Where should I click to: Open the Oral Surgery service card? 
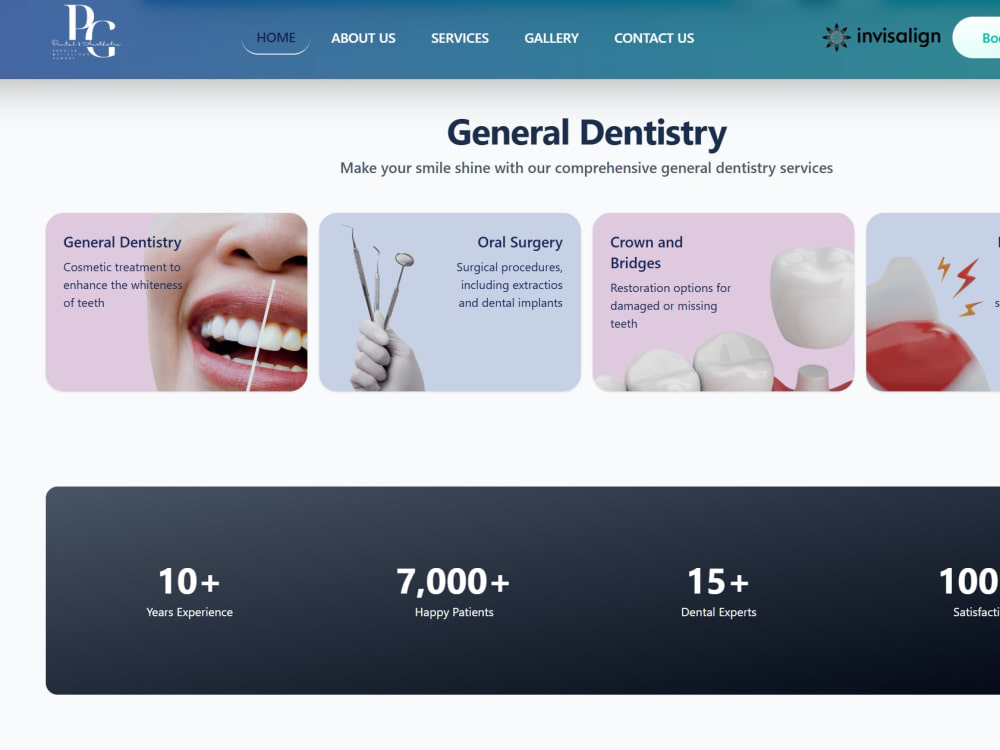(450, 302)
